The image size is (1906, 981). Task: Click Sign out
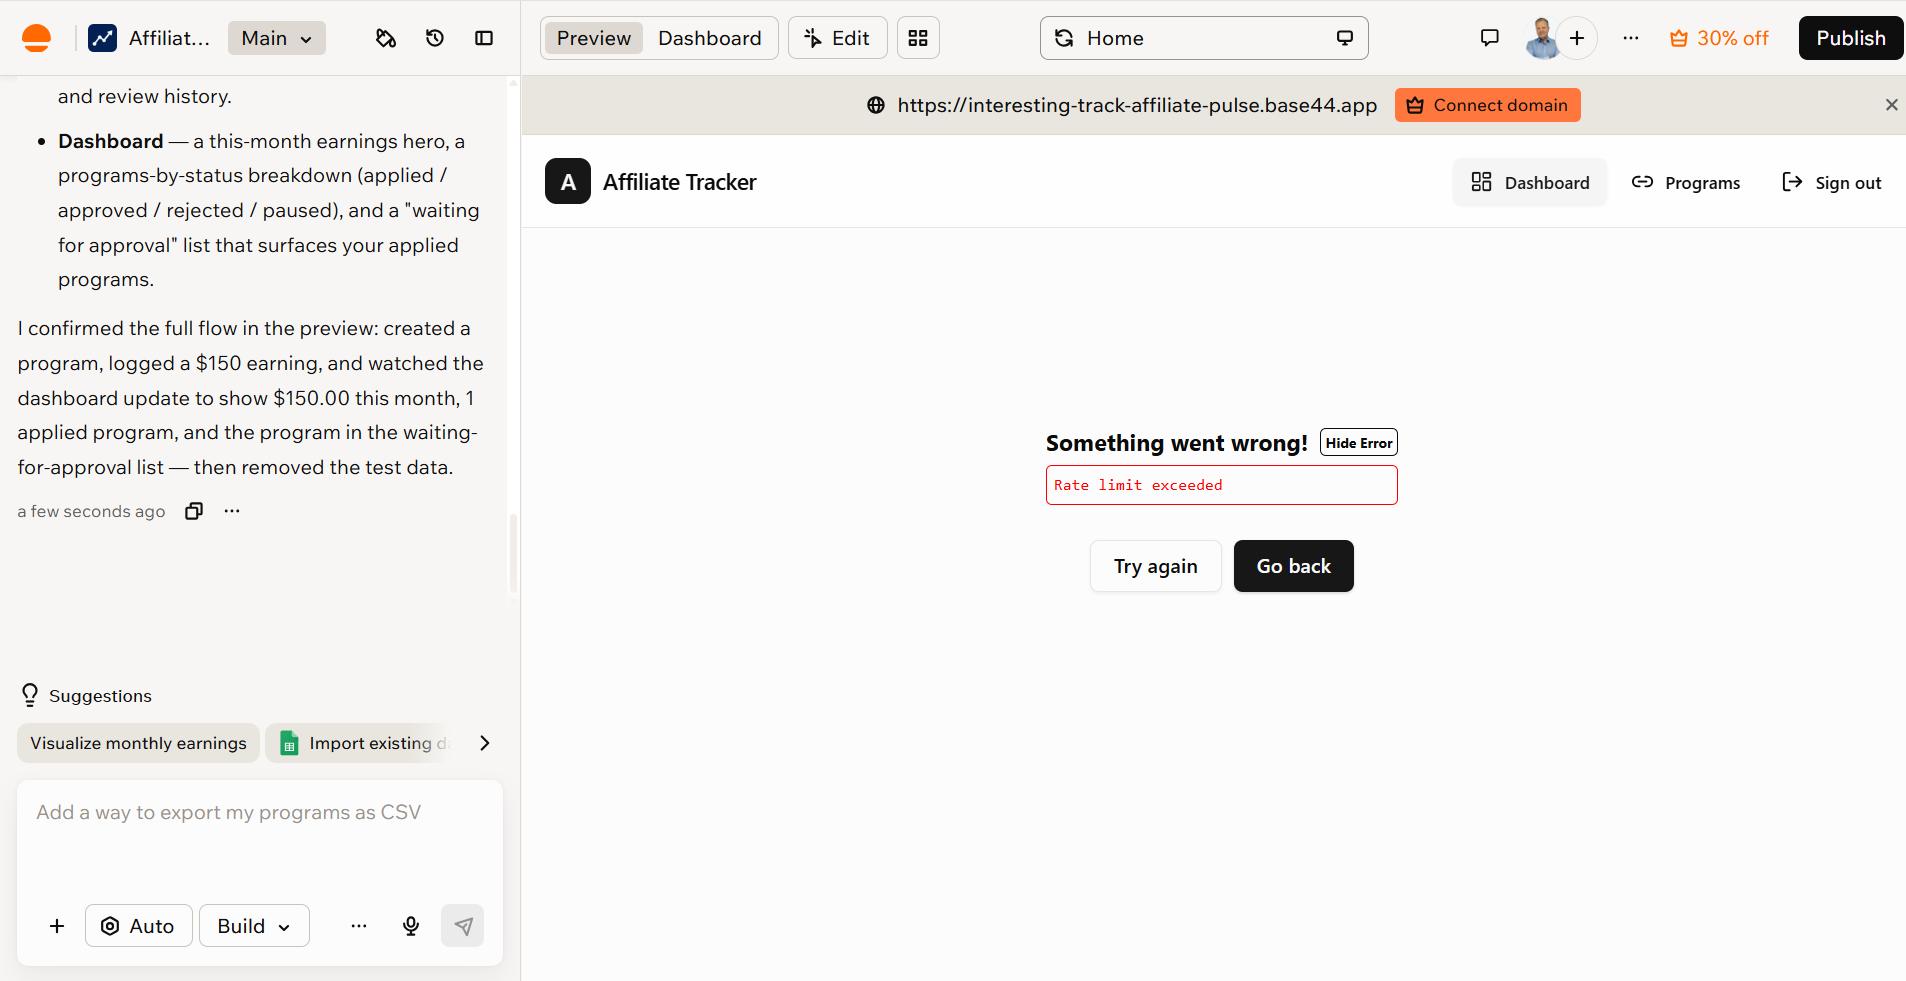1832,182
